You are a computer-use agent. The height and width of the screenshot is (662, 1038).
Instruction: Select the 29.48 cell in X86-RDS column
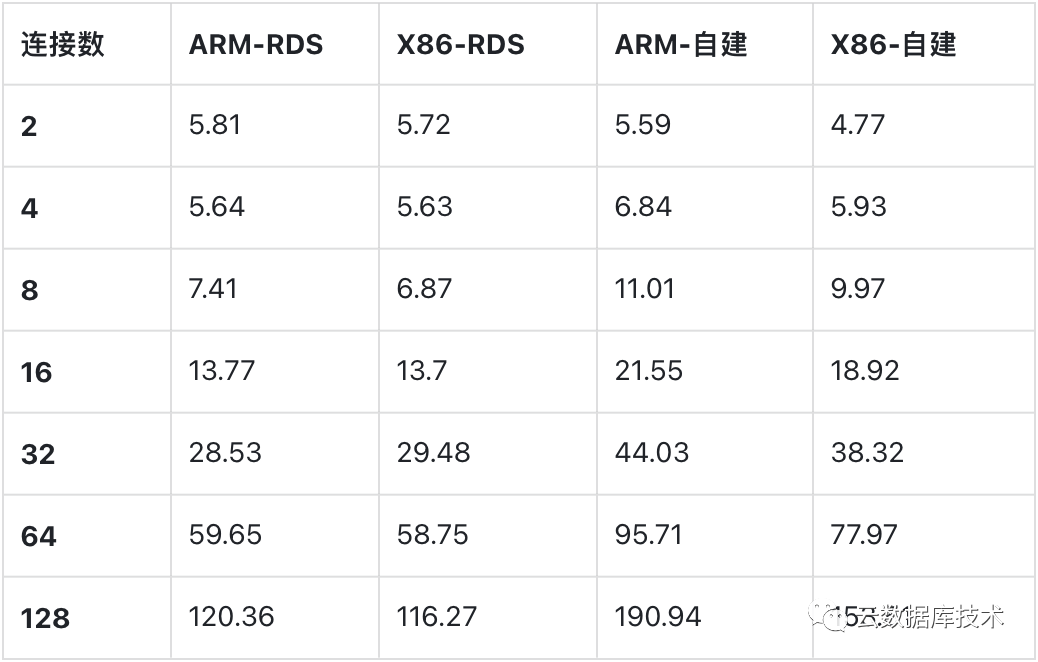[433, 453]
